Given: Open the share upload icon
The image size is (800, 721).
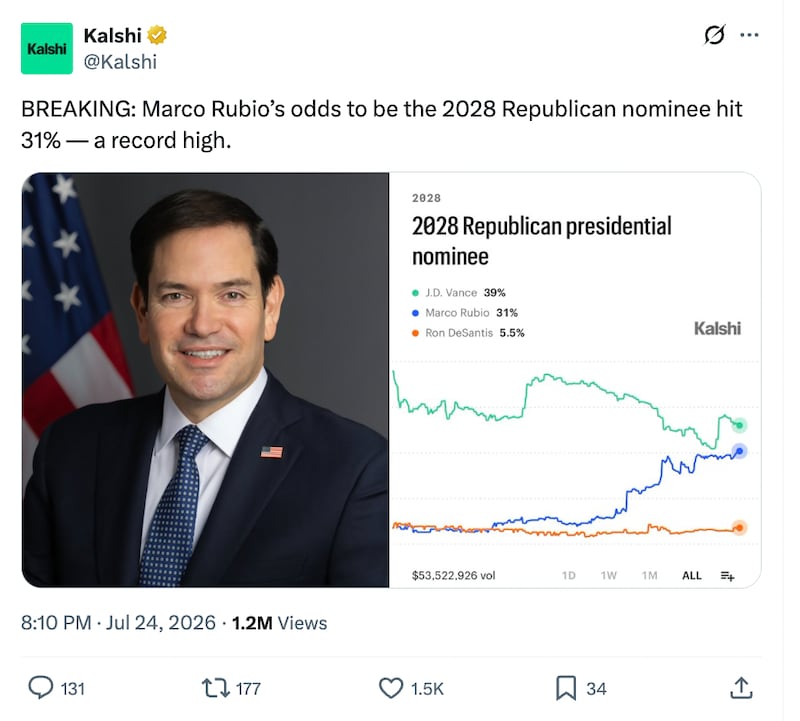Looking at the screenshot, I should 741,688.
